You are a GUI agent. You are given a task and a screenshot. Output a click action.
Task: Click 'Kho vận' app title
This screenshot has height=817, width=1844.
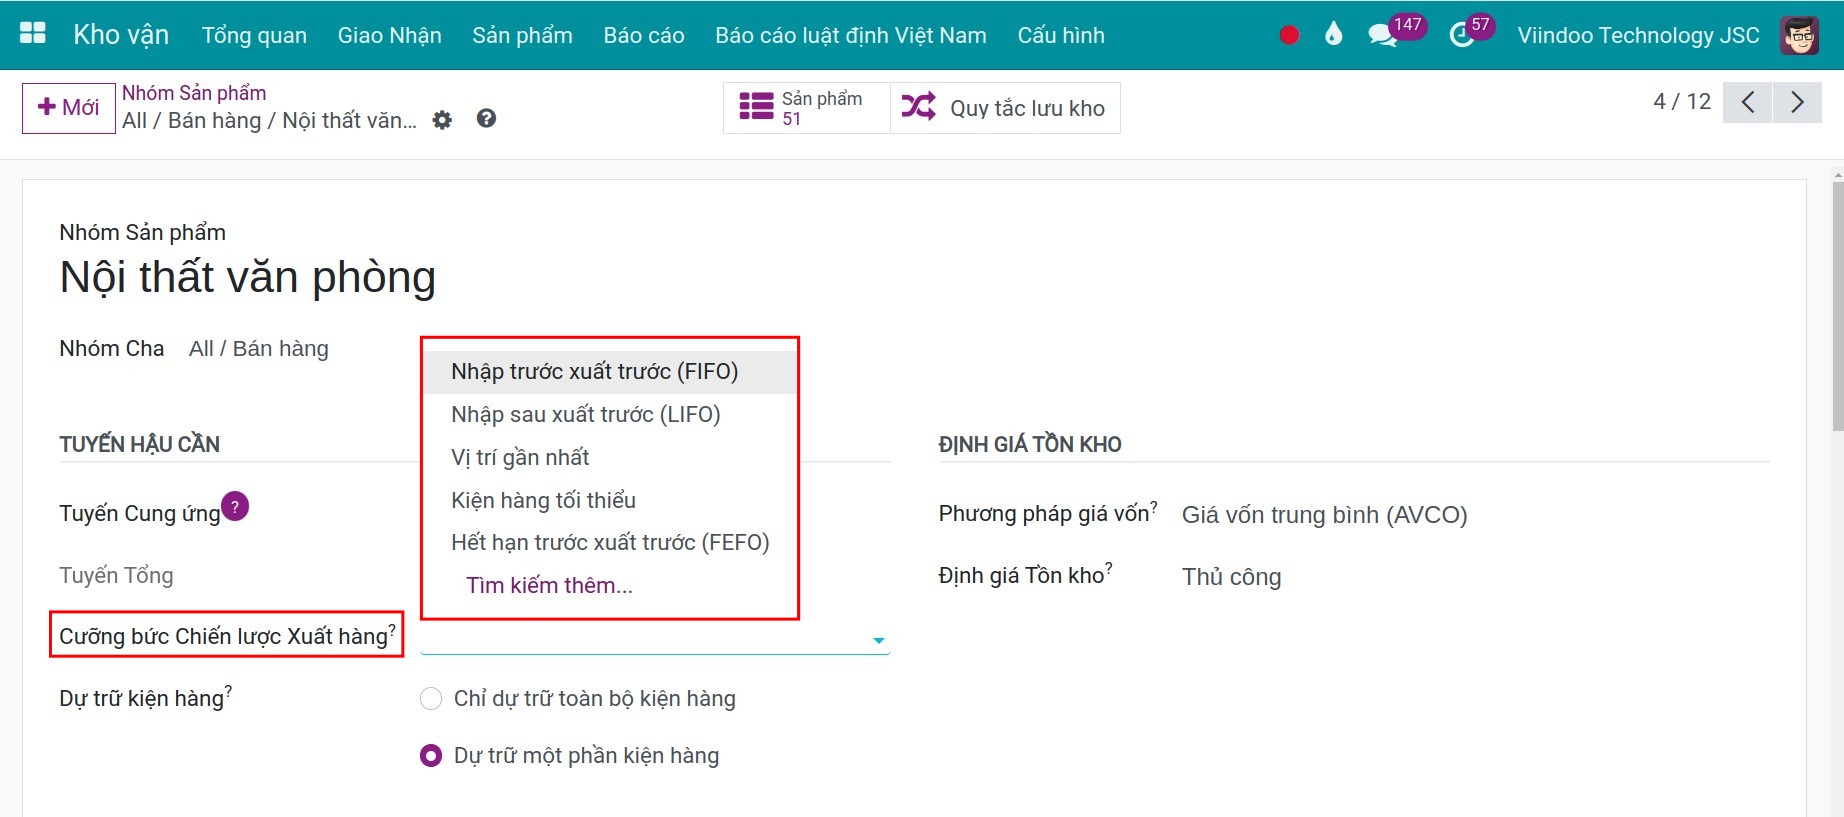pyautogui.click(x=121, y=35)
